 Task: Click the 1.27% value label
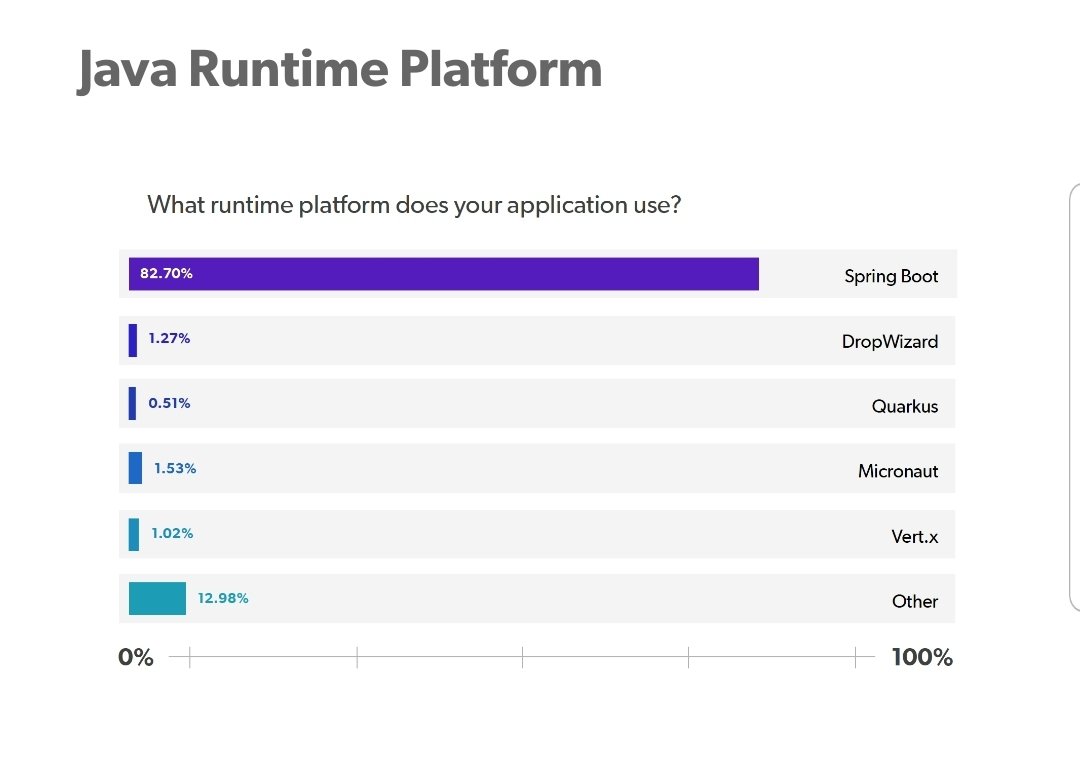169,338
